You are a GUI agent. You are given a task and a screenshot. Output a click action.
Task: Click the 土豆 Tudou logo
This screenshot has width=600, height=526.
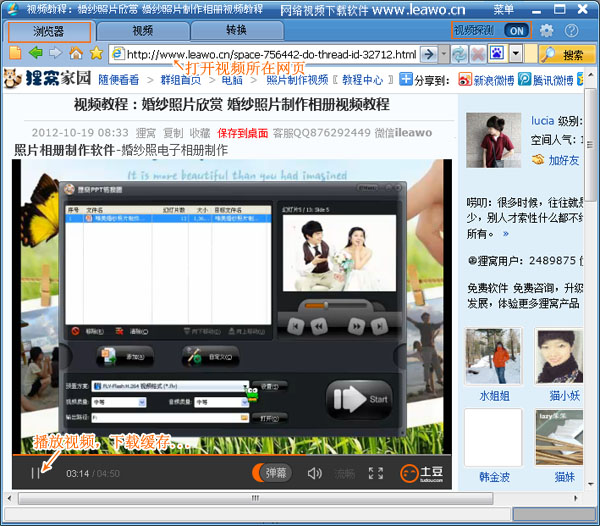[422, 473]
